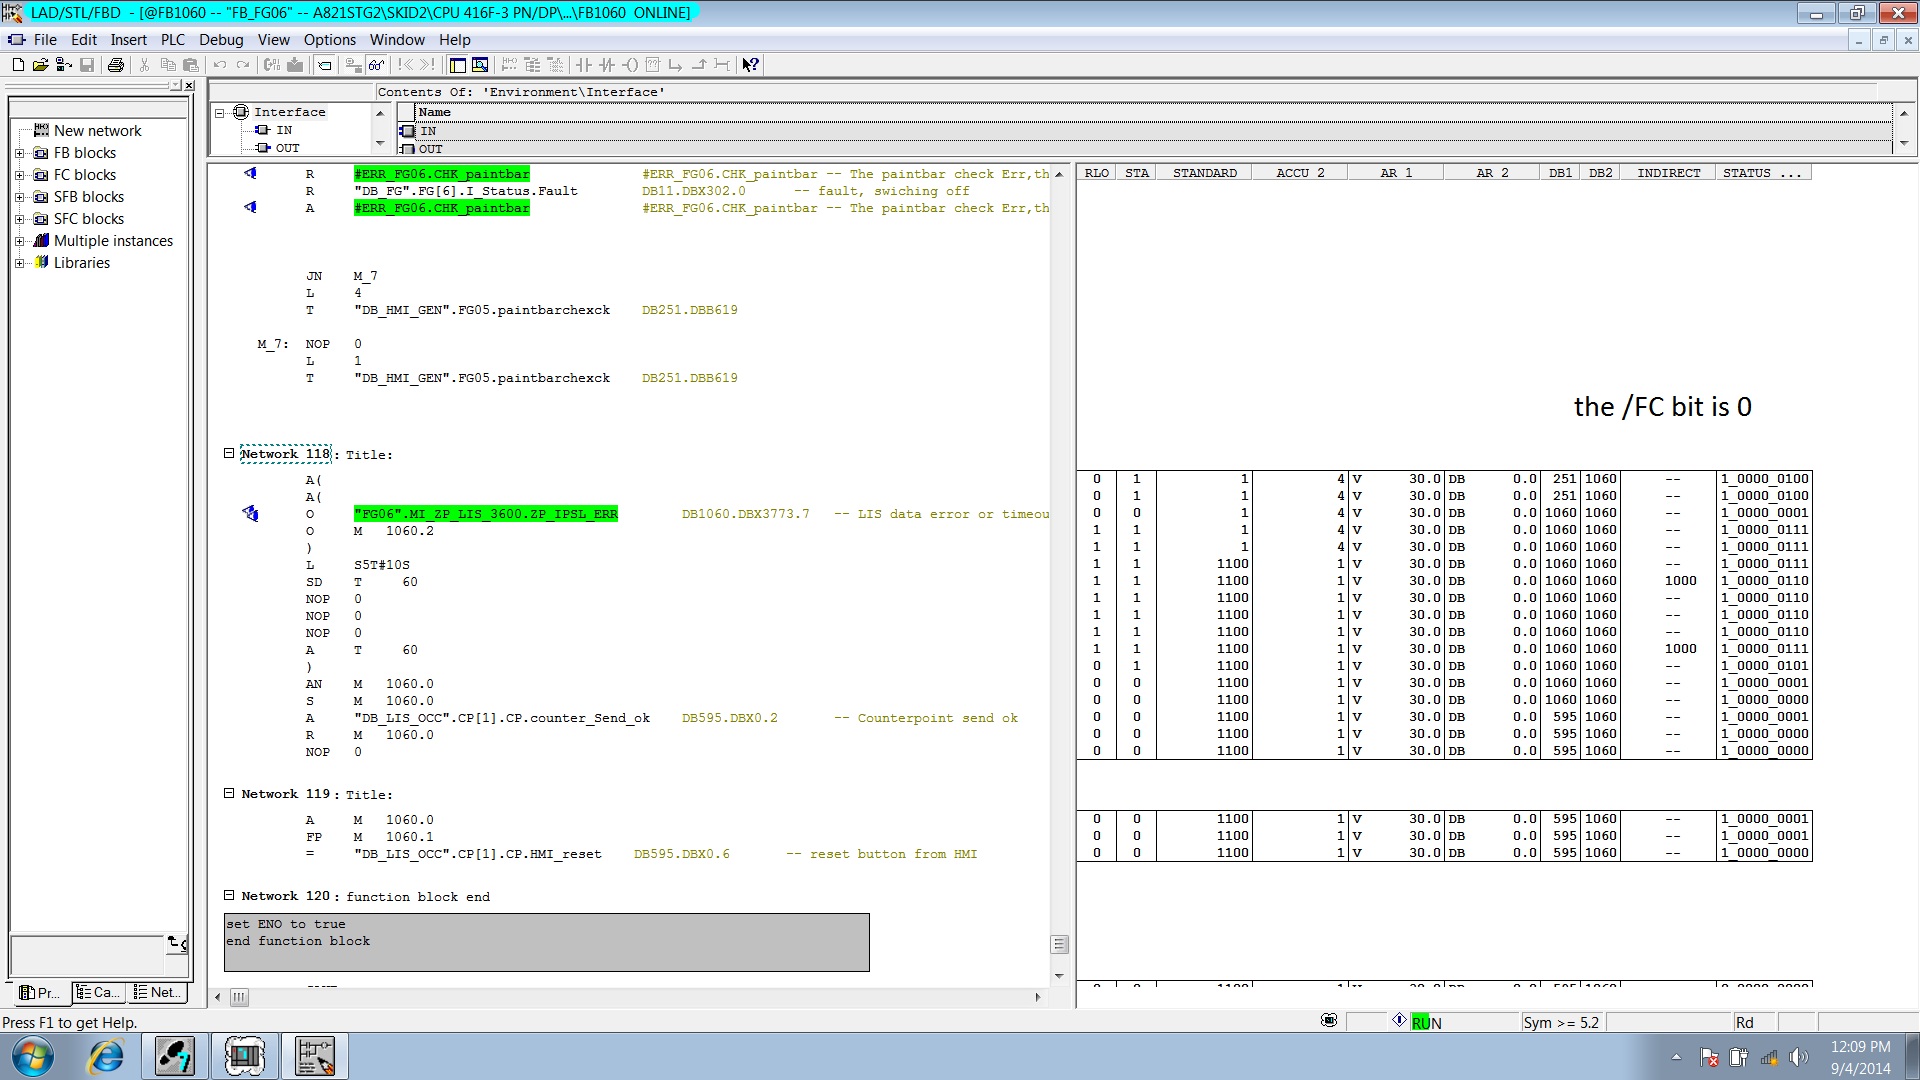This screenshot has height=1080, width=1920.
Task: Expand the Libraries tree node
Action: point(19,263)
